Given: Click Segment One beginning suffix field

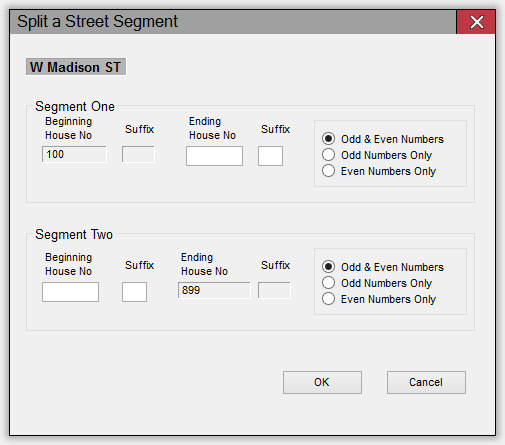Looking at the screenshot, I should pos(138,154).
